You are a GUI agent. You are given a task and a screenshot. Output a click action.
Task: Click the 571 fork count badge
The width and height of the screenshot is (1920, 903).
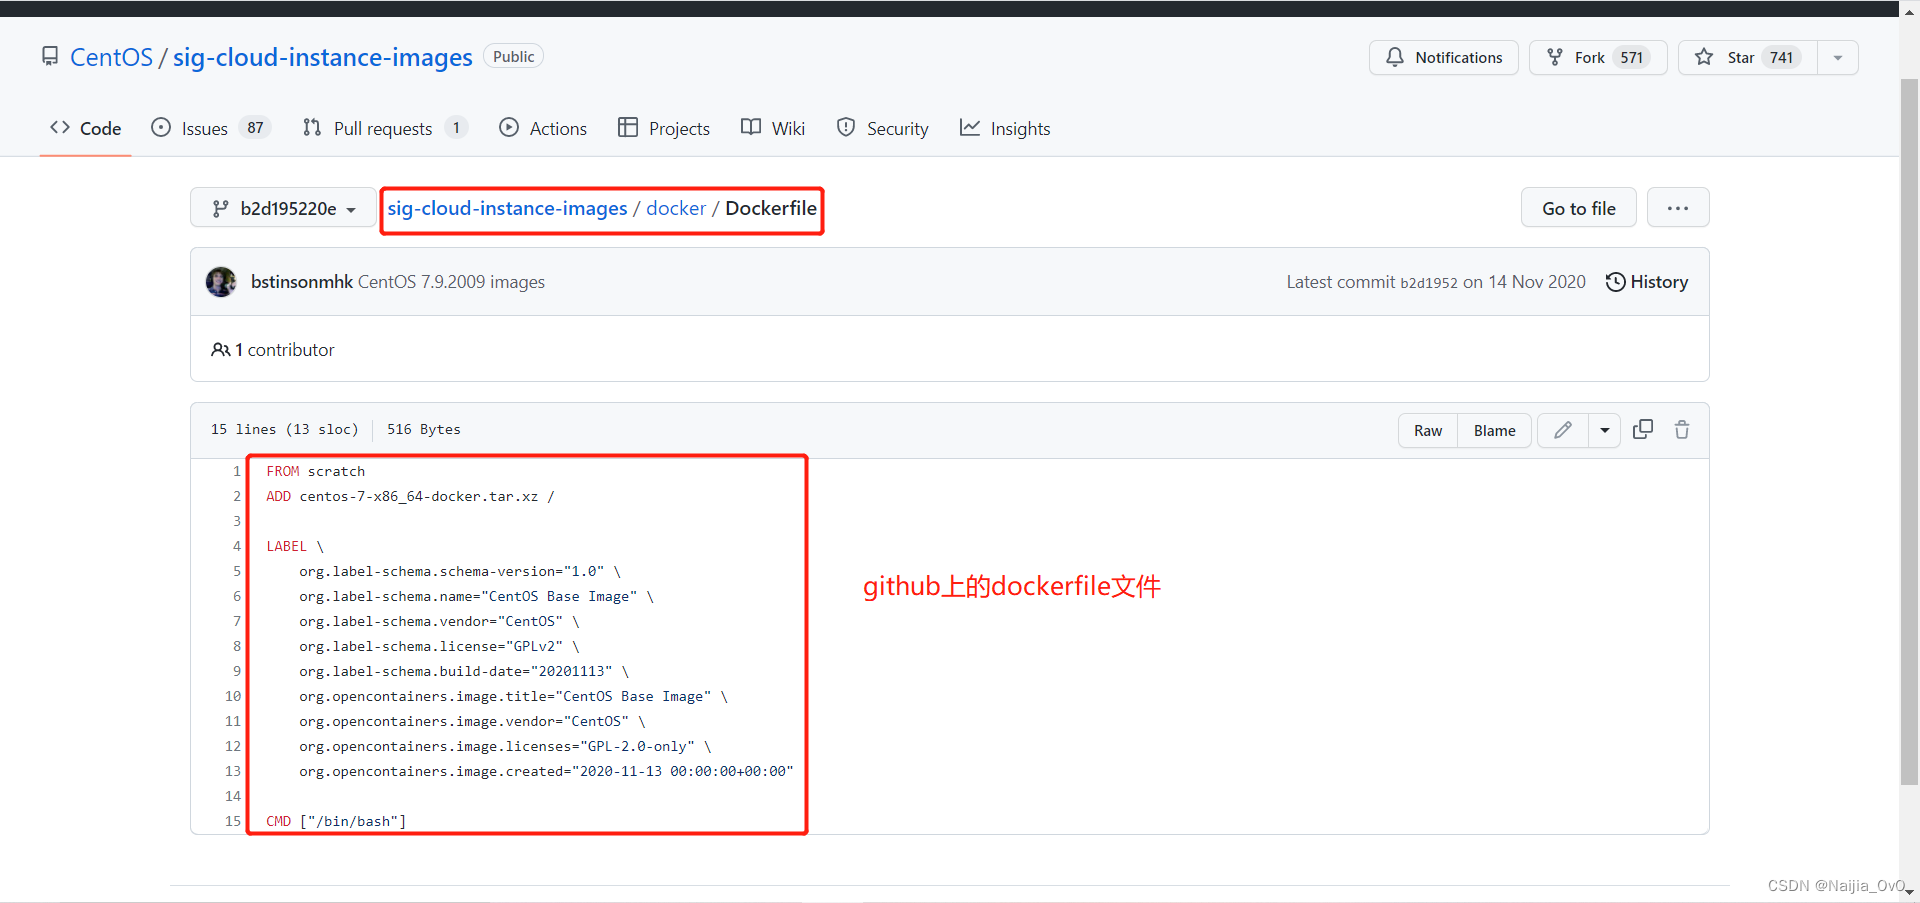pyautogui.click(x=1632, y=57)
